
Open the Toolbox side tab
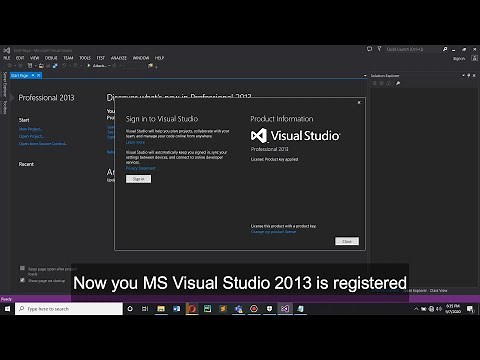[x=5, y=107]
